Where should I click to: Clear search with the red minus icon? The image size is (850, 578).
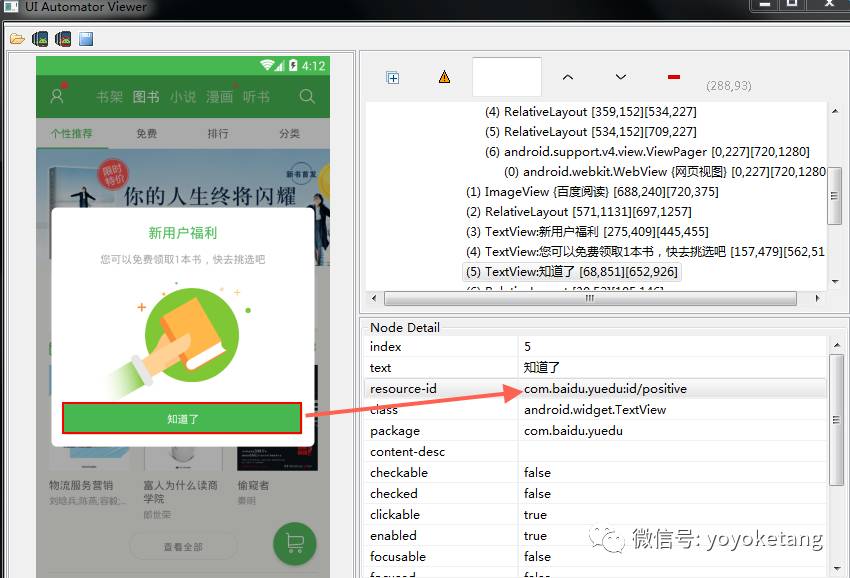(674, 77)
